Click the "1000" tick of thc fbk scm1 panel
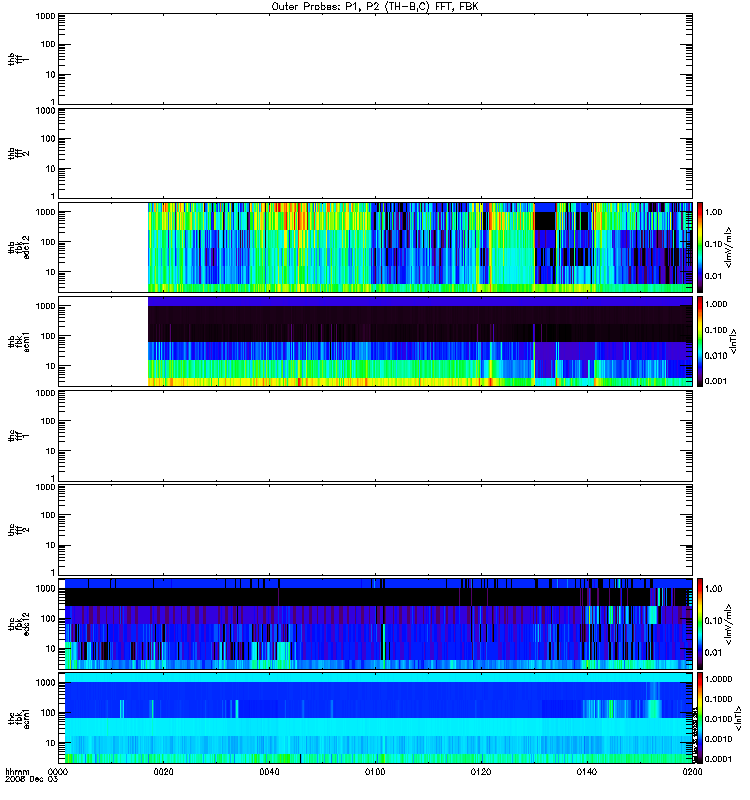Image resolution: width=750 pixels, height=800 pixels. point(45,683)
